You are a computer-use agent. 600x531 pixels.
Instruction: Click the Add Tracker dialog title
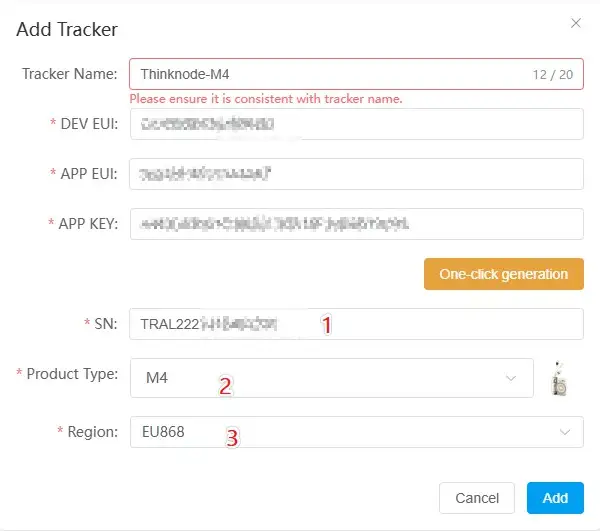click(x=67, y=29)
